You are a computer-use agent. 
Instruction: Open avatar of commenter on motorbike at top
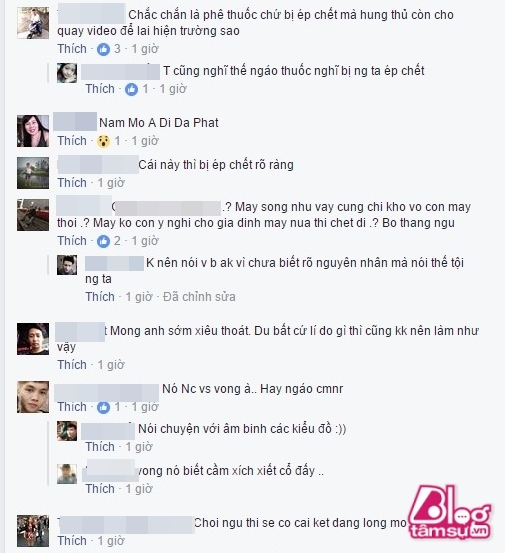point(33,23)
